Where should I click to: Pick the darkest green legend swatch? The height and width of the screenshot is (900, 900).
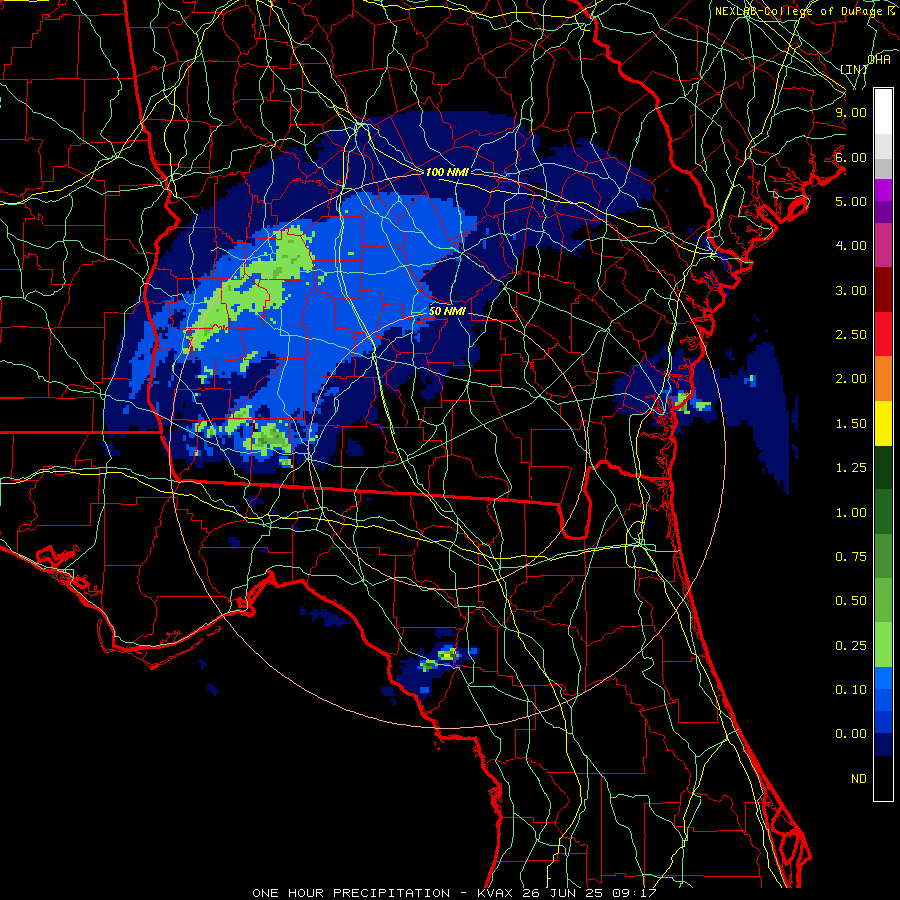[883, 468]
